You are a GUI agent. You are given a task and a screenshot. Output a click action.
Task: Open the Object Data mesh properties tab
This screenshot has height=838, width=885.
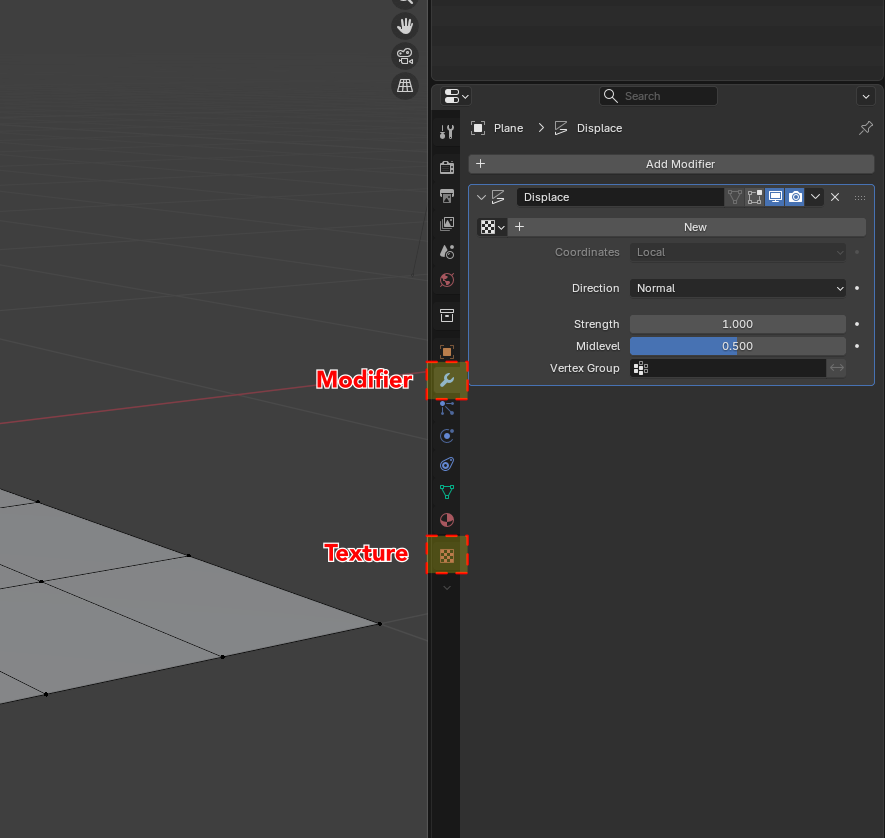(446, 492)
